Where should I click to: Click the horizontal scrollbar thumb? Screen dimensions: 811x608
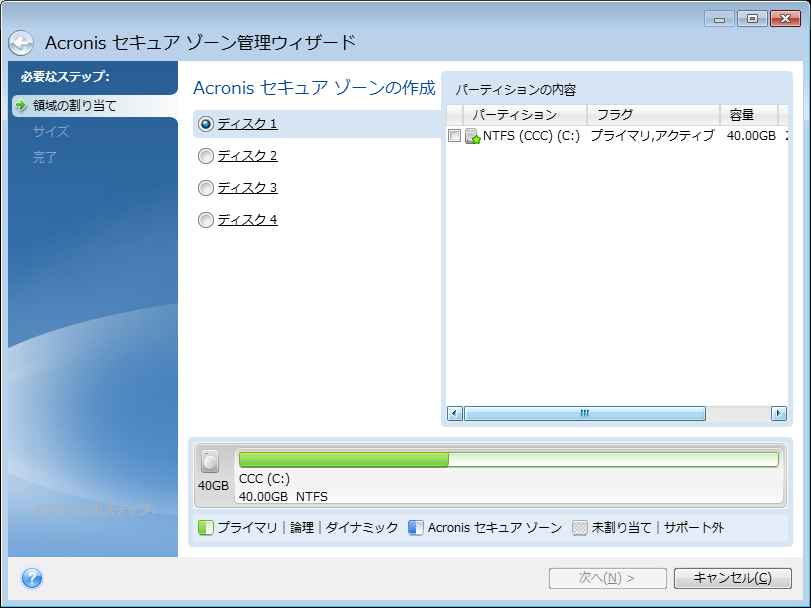[x=584, y=413]
